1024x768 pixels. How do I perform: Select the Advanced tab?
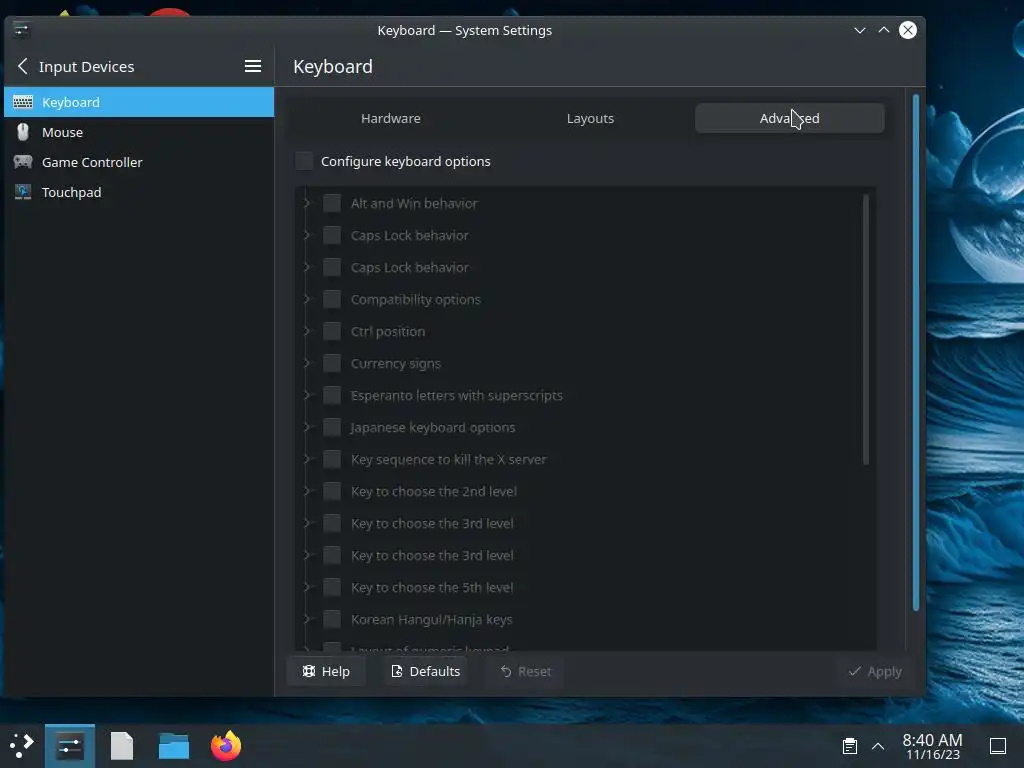coord(790,118)
